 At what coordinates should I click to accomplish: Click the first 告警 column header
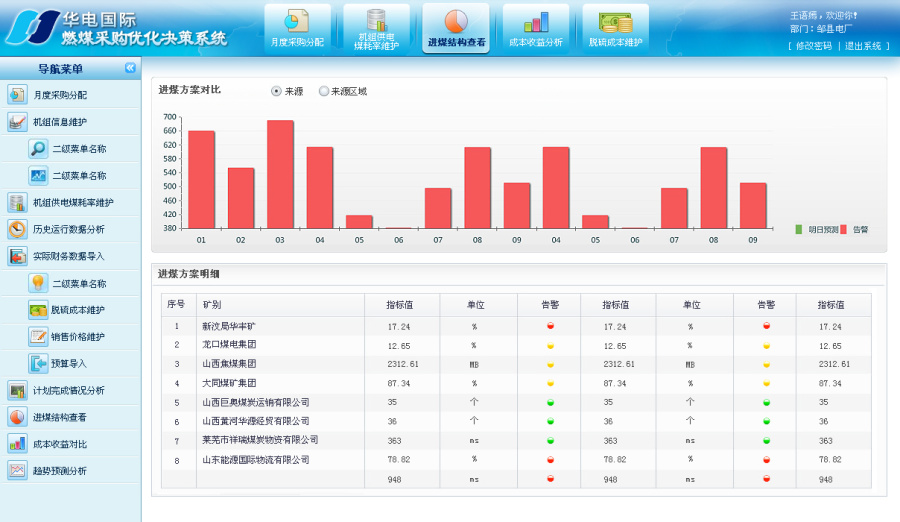point(550,305)
